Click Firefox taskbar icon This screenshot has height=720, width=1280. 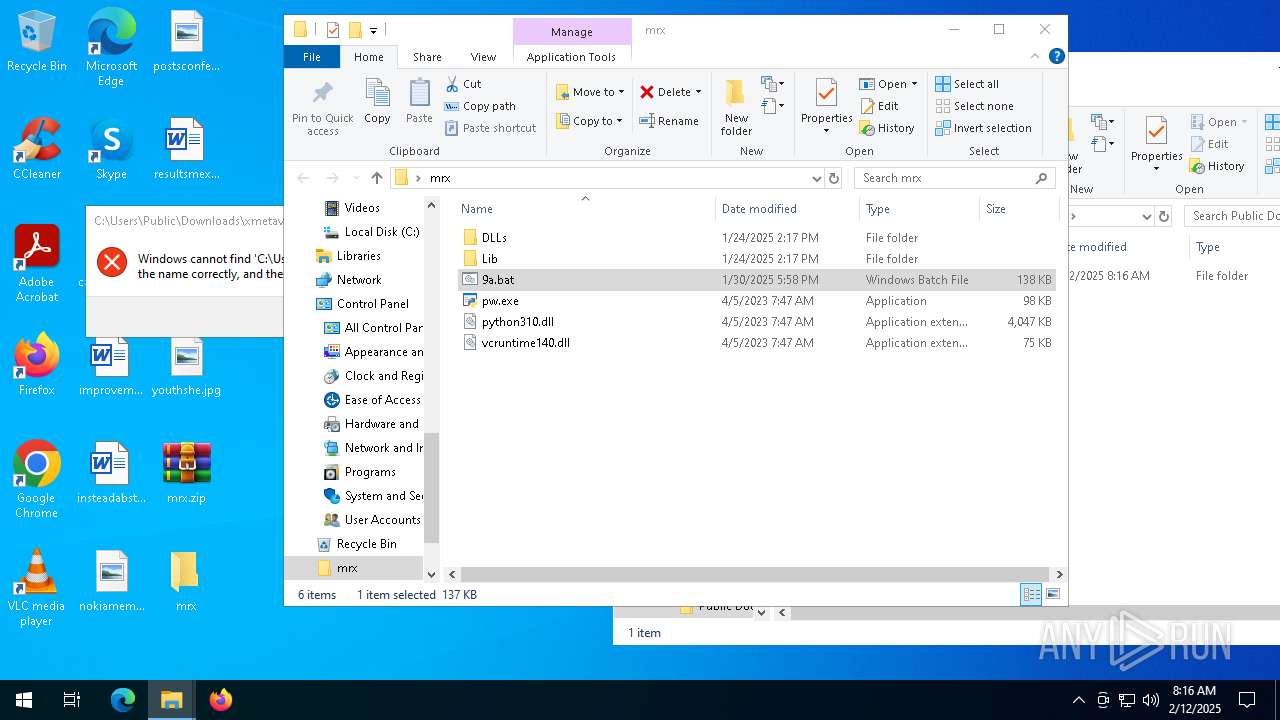click(x=221, y=700)
